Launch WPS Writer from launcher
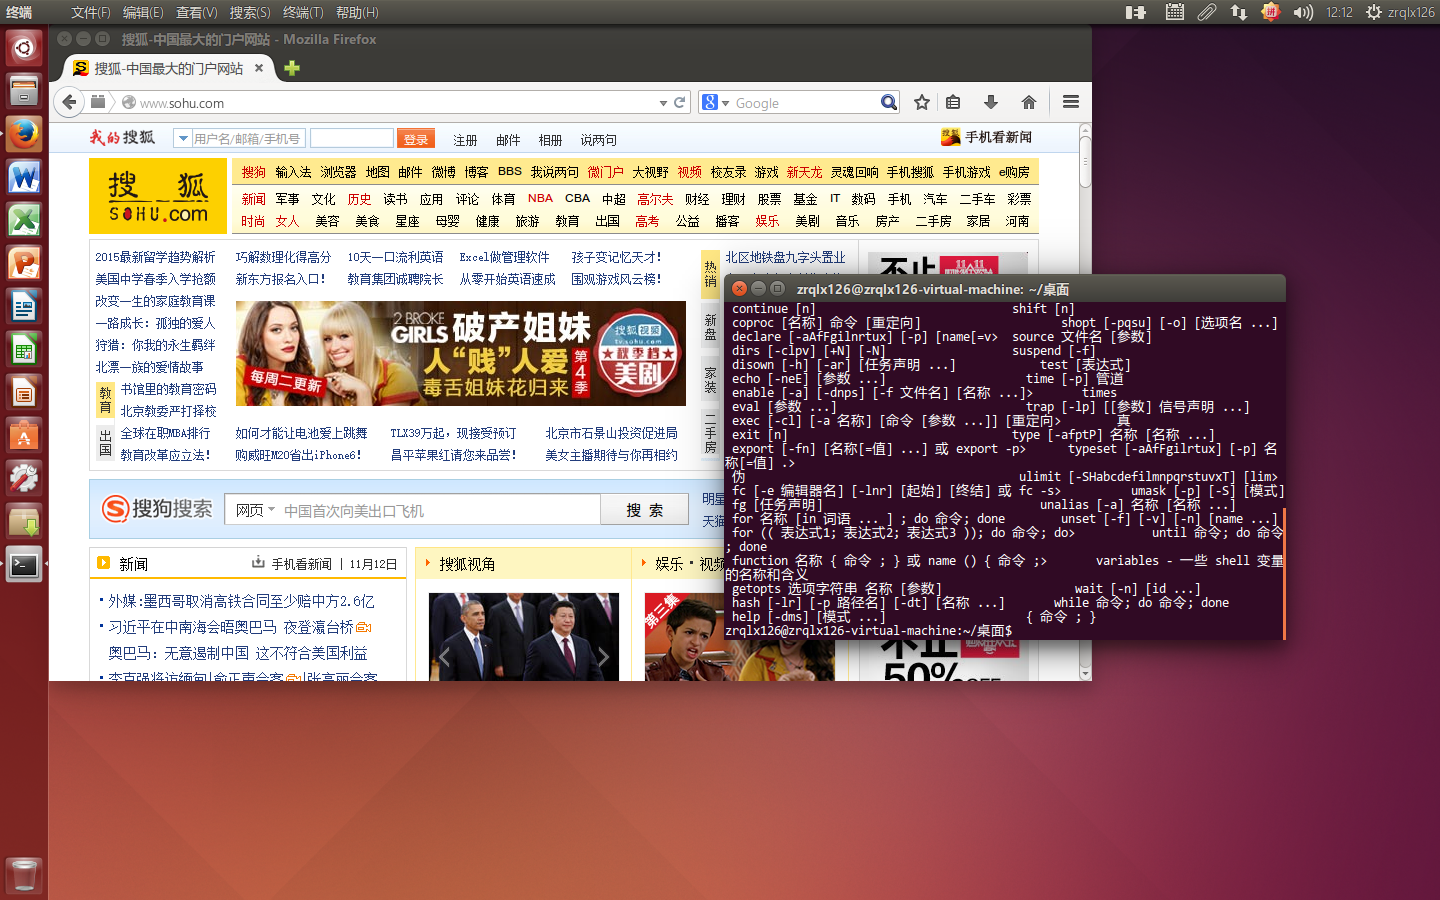Screen dimensions: 1440x900 tap(24, 177)
